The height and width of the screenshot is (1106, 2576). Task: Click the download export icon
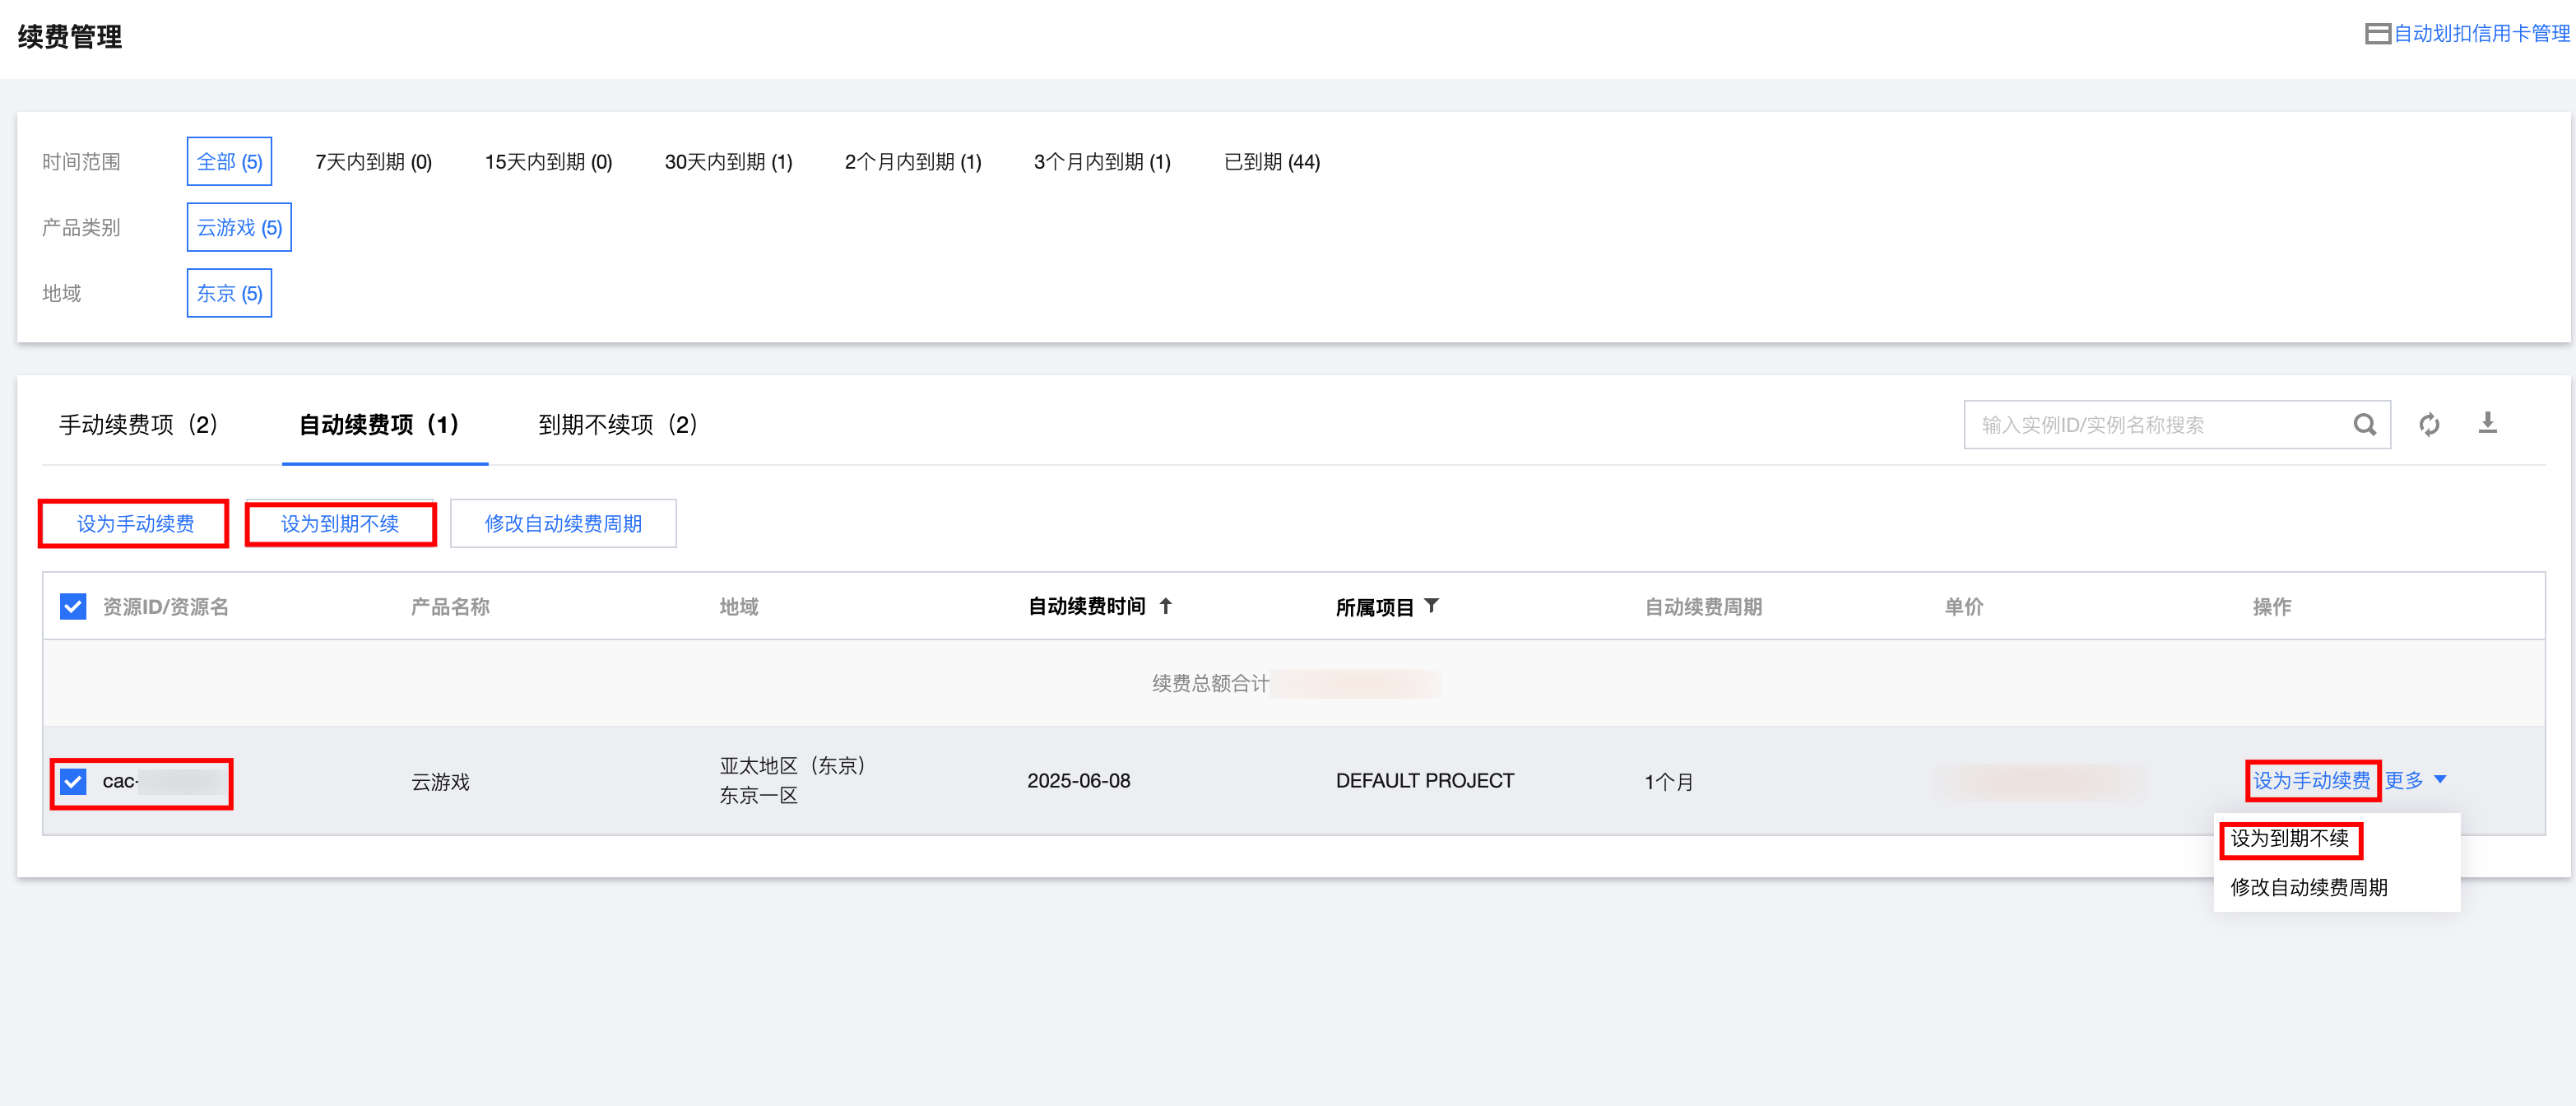coord(2488,423)
